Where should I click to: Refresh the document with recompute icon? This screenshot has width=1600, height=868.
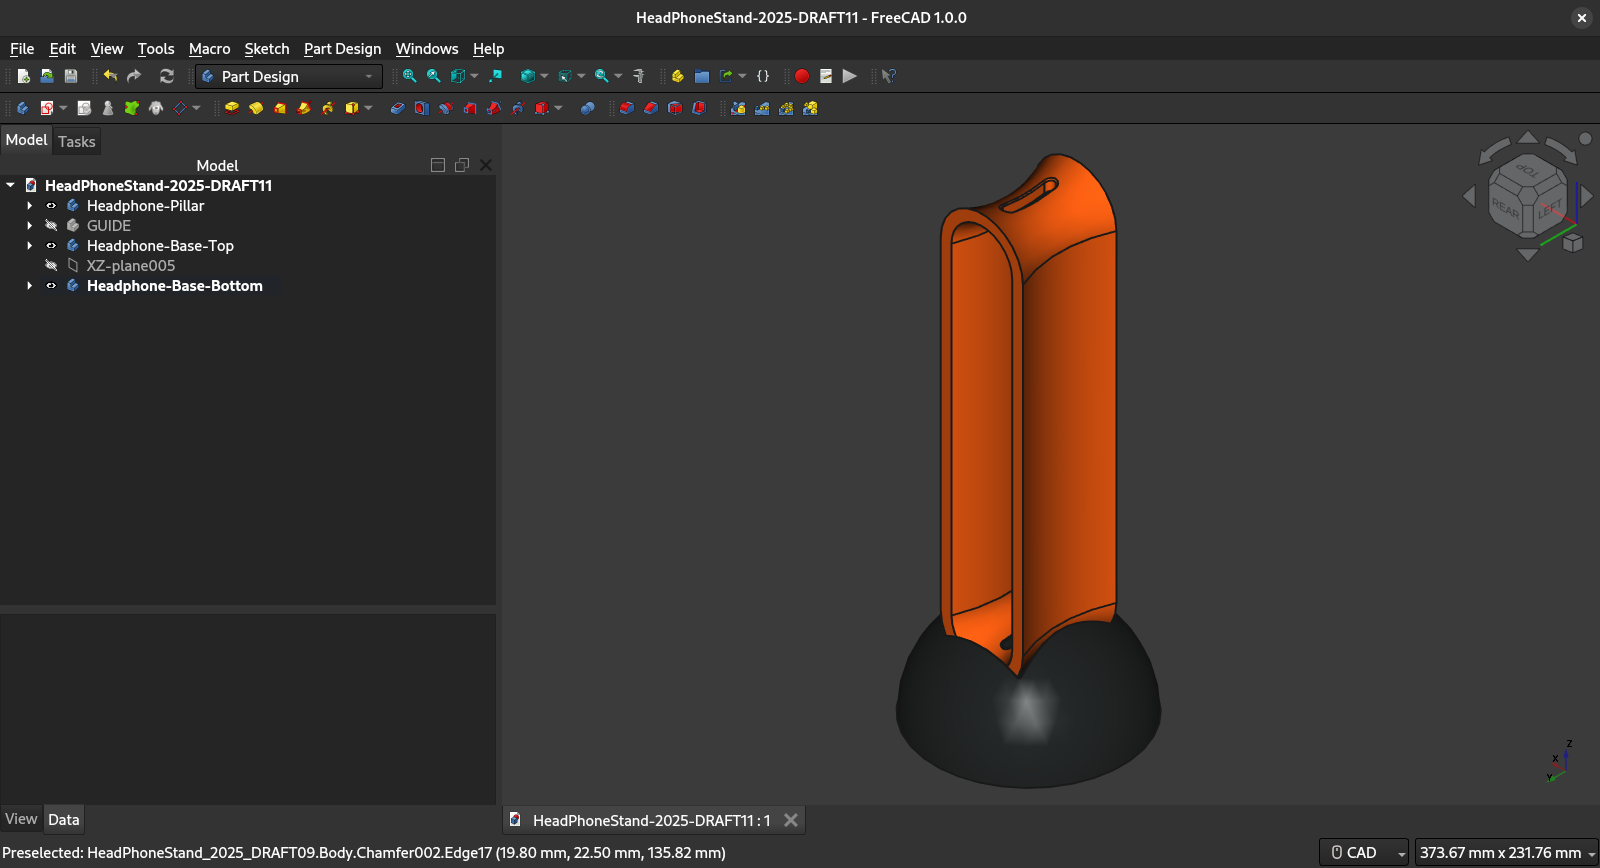(167, 76)
